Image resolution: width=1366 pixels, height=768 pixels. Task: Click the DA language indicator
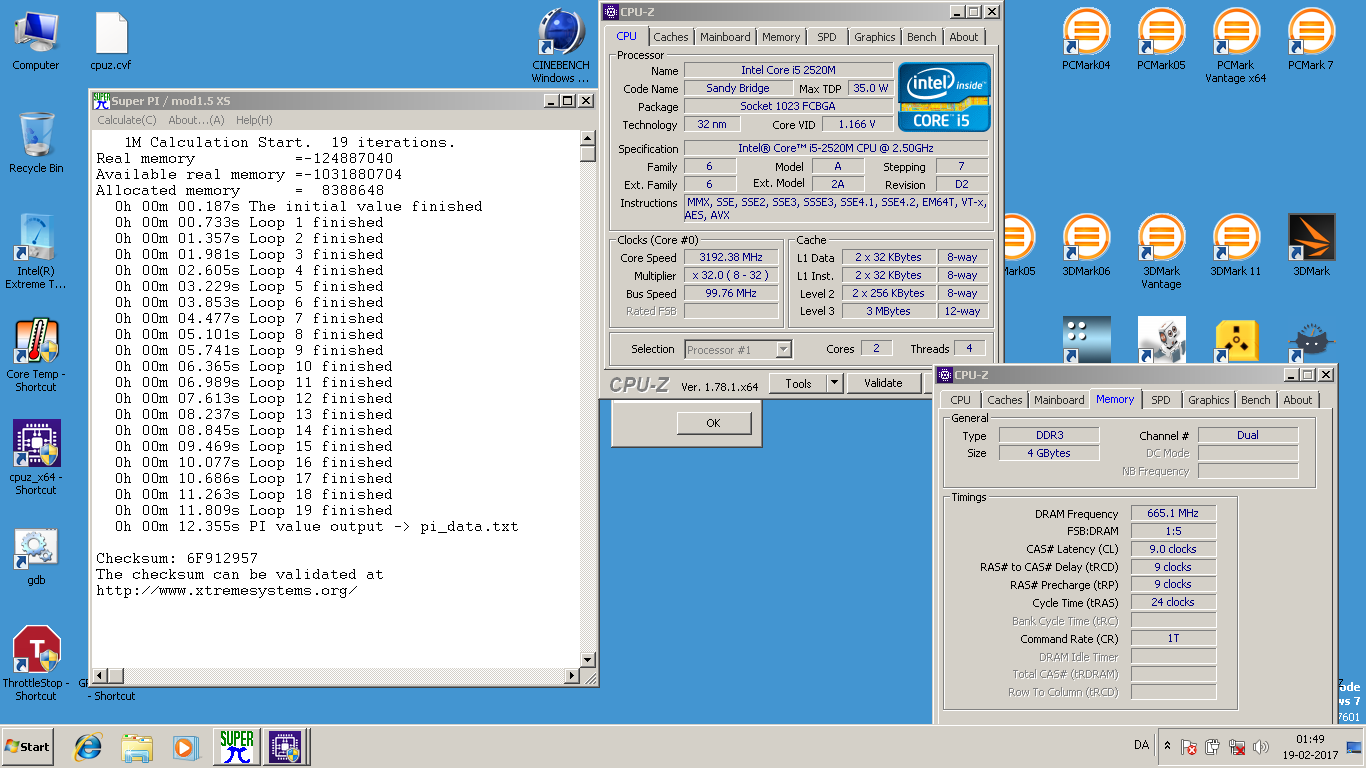click(x=1141, y=746)
